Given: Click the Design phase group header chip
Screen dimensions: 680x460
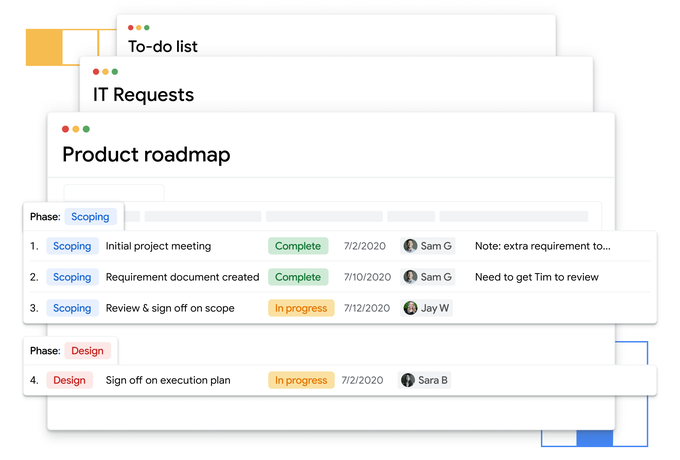Looking at the screenshot, I should click(87, 351).
